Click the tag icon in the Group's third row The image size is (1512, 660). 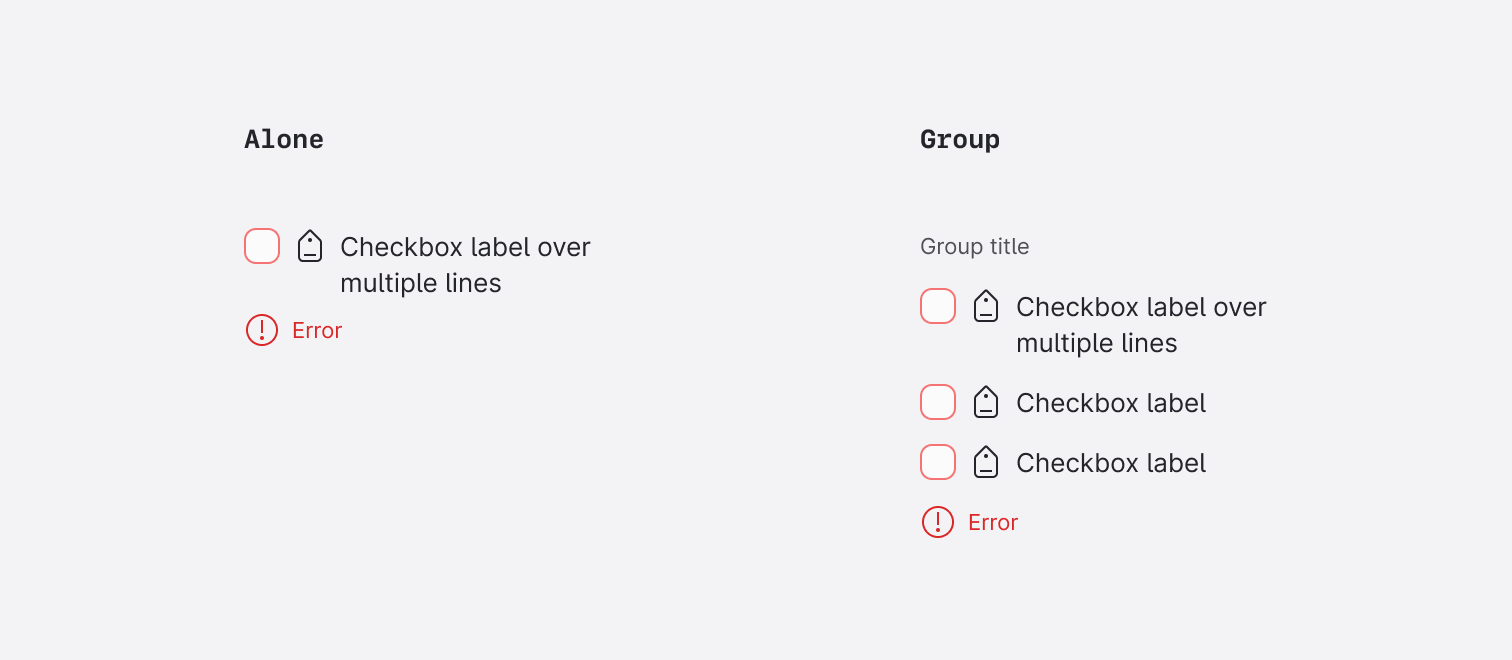[986, 462]
